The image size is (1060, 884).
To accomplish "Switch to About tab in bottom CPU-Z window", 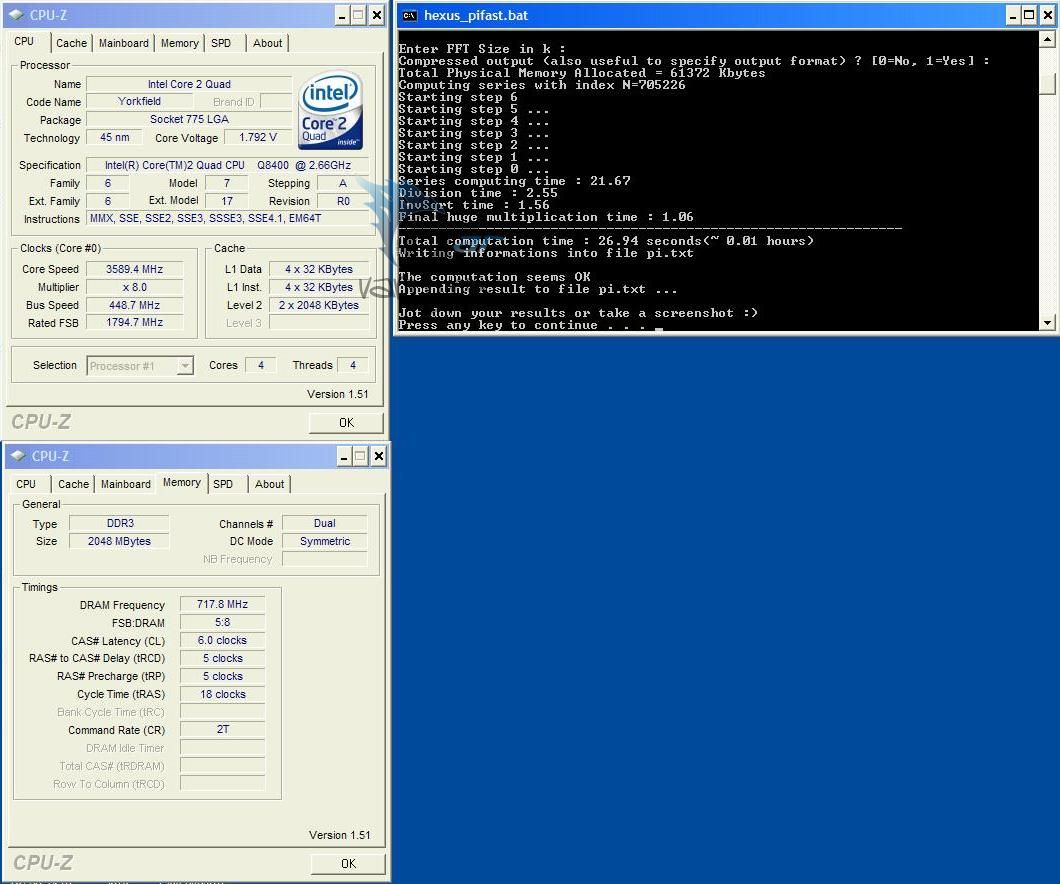I will pos(270,484).
